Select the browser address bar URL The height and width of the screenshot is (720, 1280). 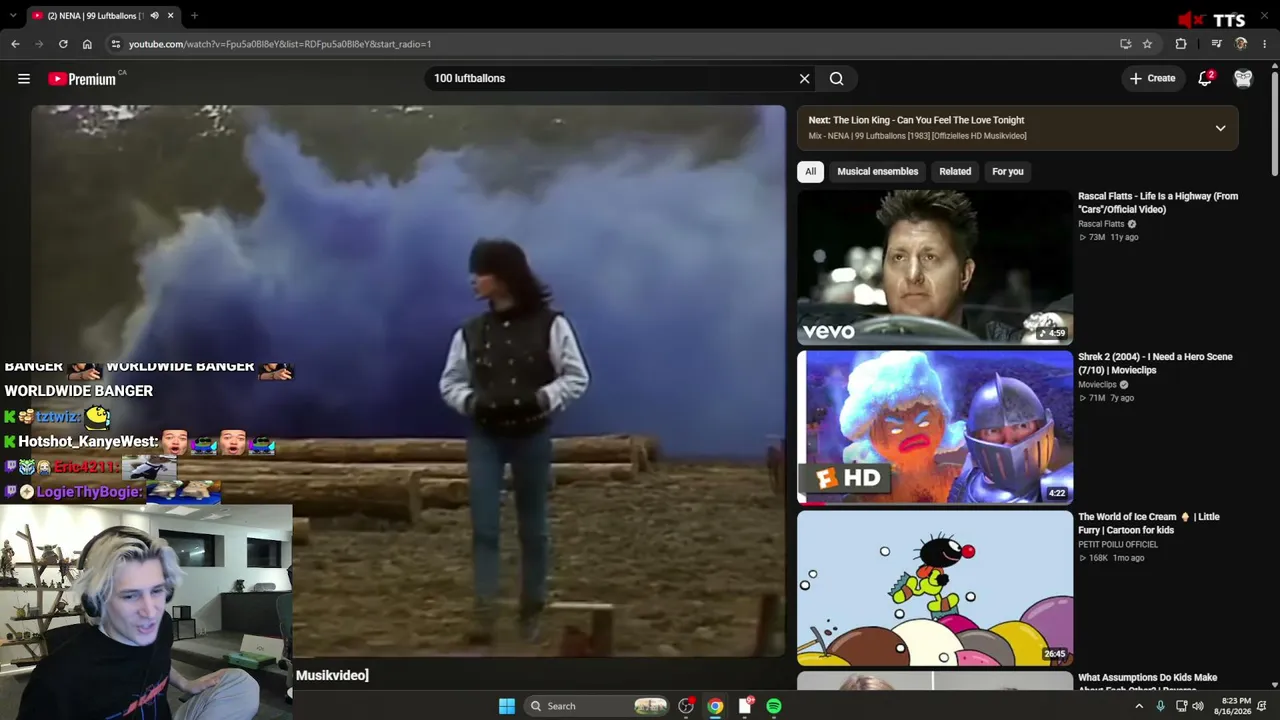(x=280, y=44)
